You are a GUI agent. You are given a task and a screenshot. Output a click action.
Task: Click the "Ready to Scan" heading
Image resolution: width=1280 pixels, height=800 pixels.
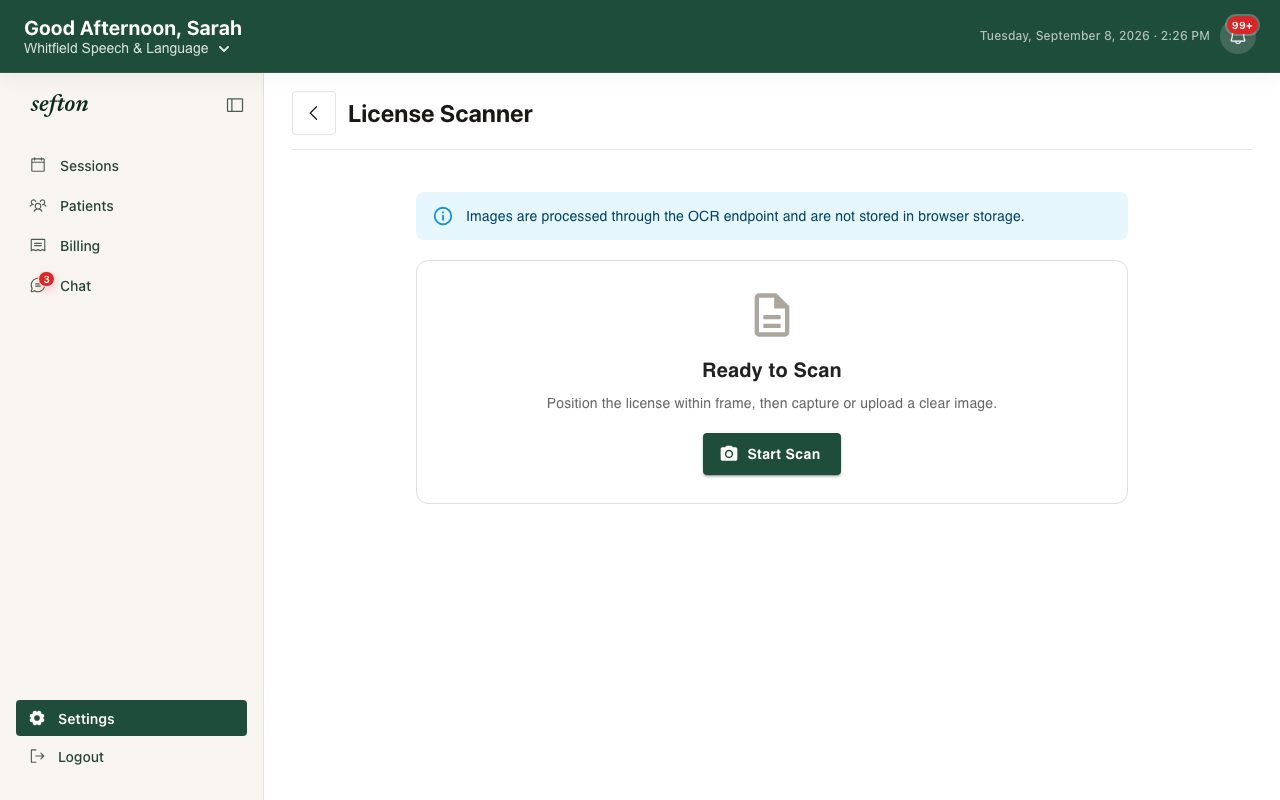point(772,370)
